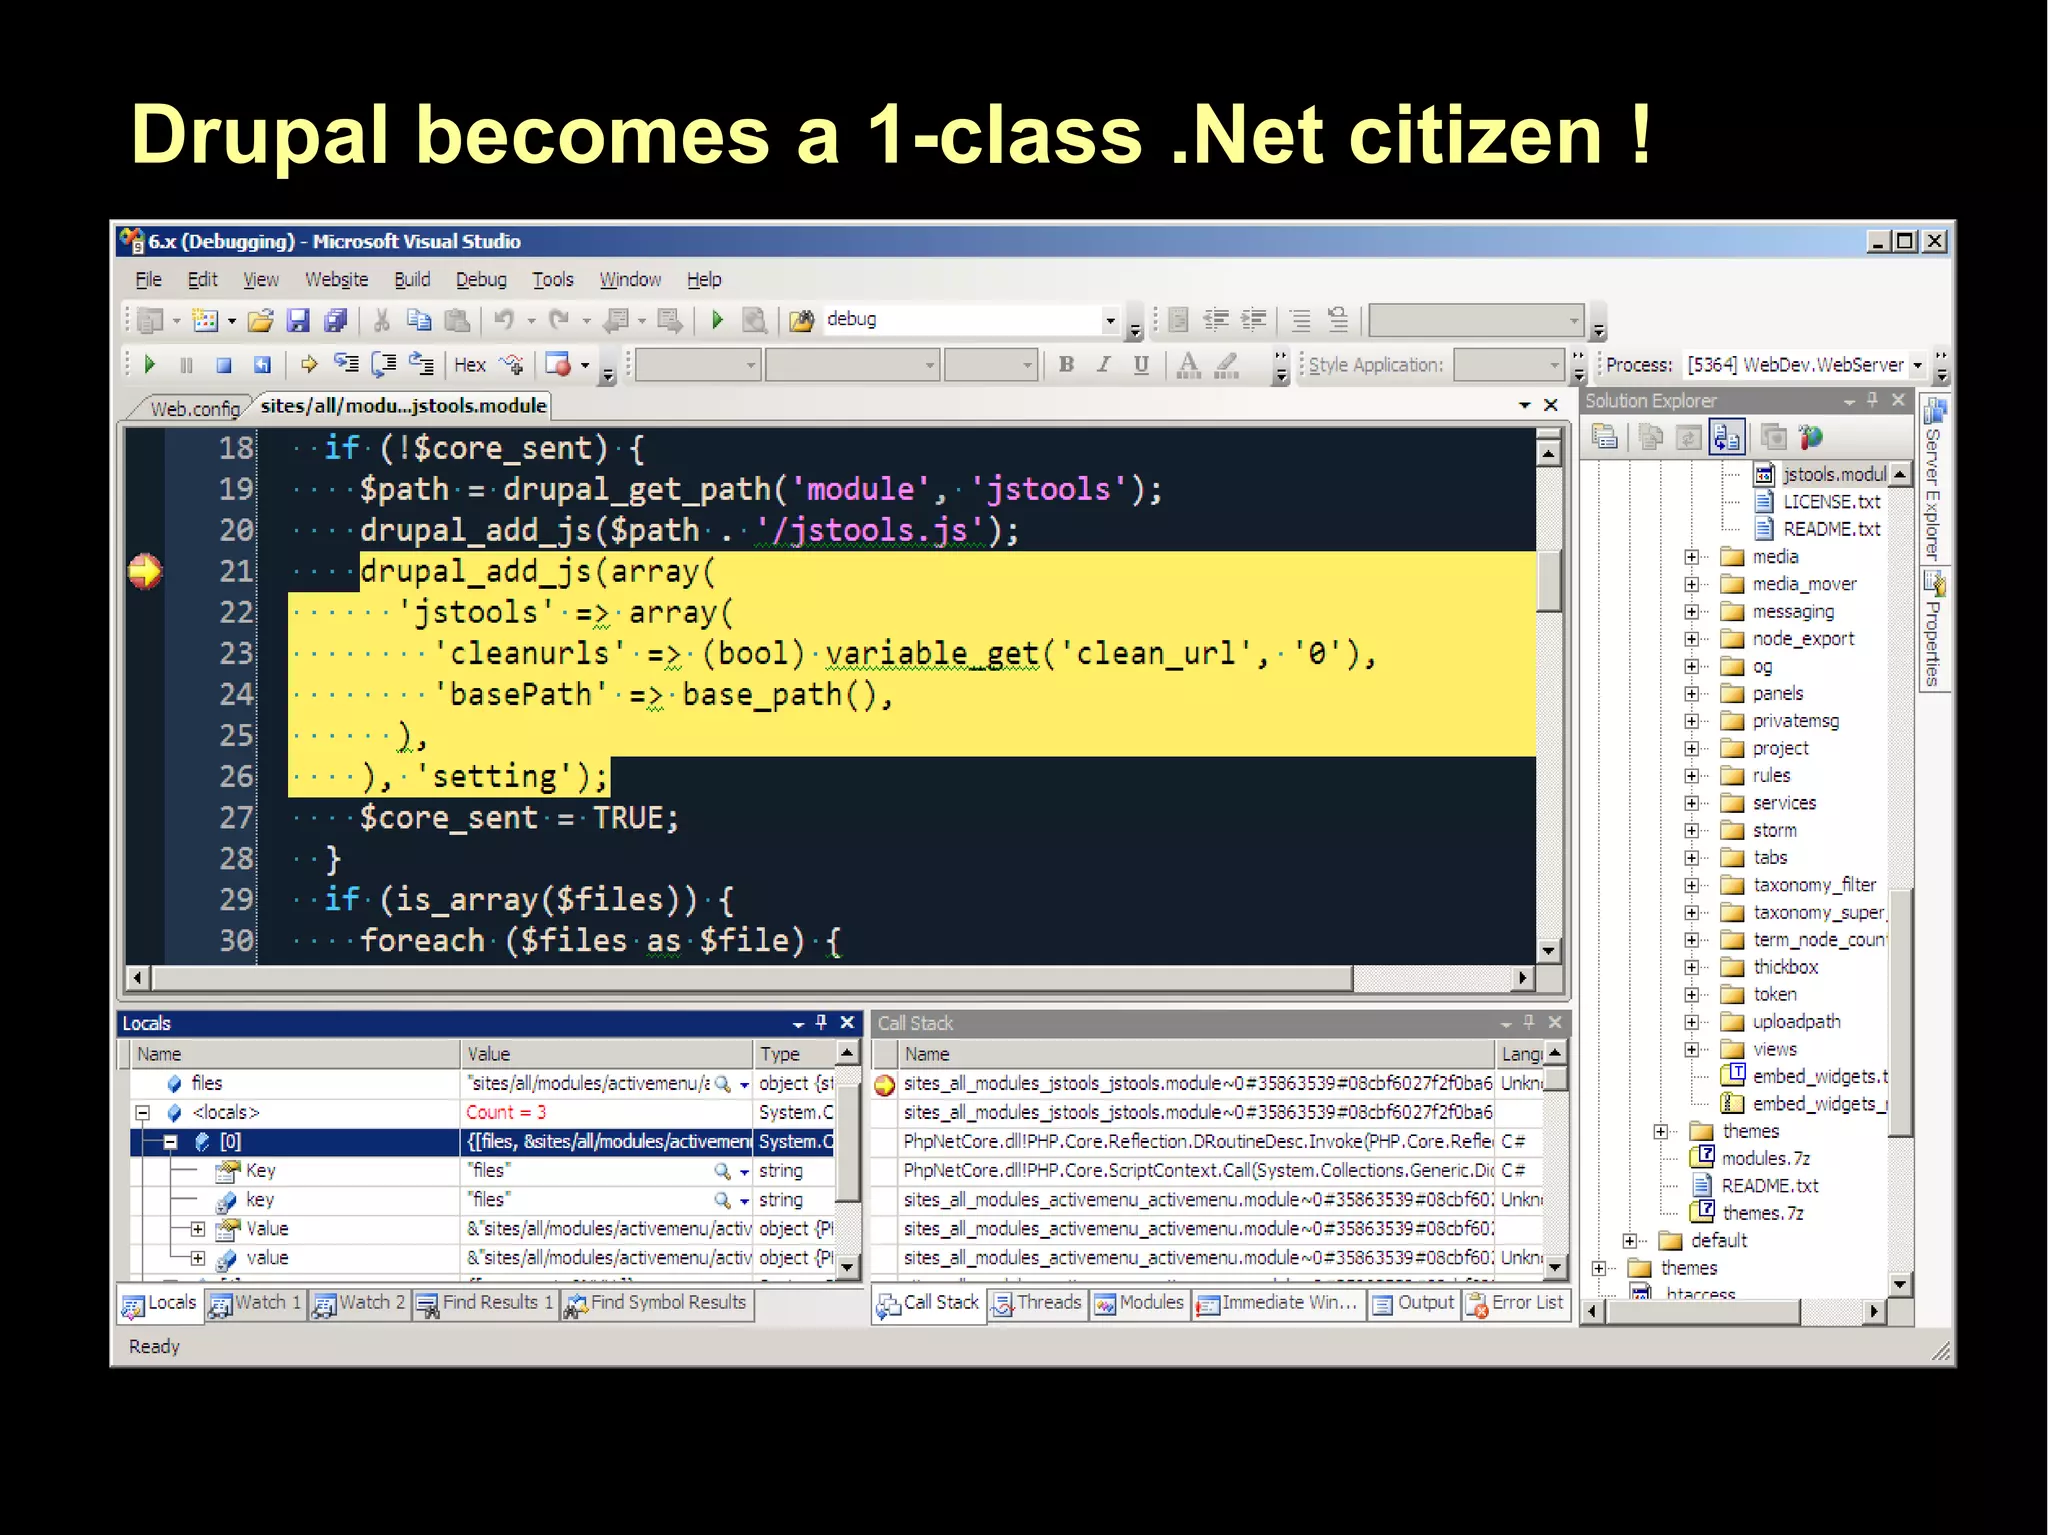Select the taxonomy_filter folder
2048x1535 pixels.
pos(1814,885)
